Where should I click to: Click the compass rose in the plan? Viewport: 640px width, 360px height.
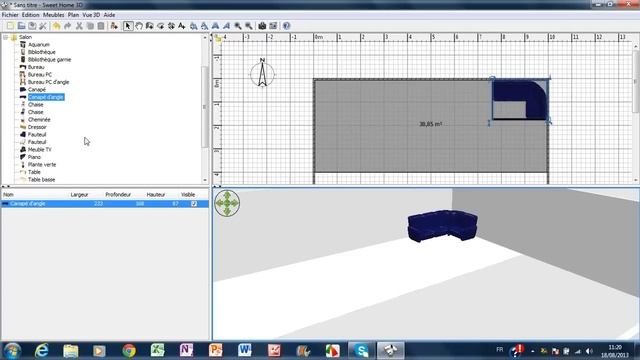pyautogui.click(x=262, y=73)
